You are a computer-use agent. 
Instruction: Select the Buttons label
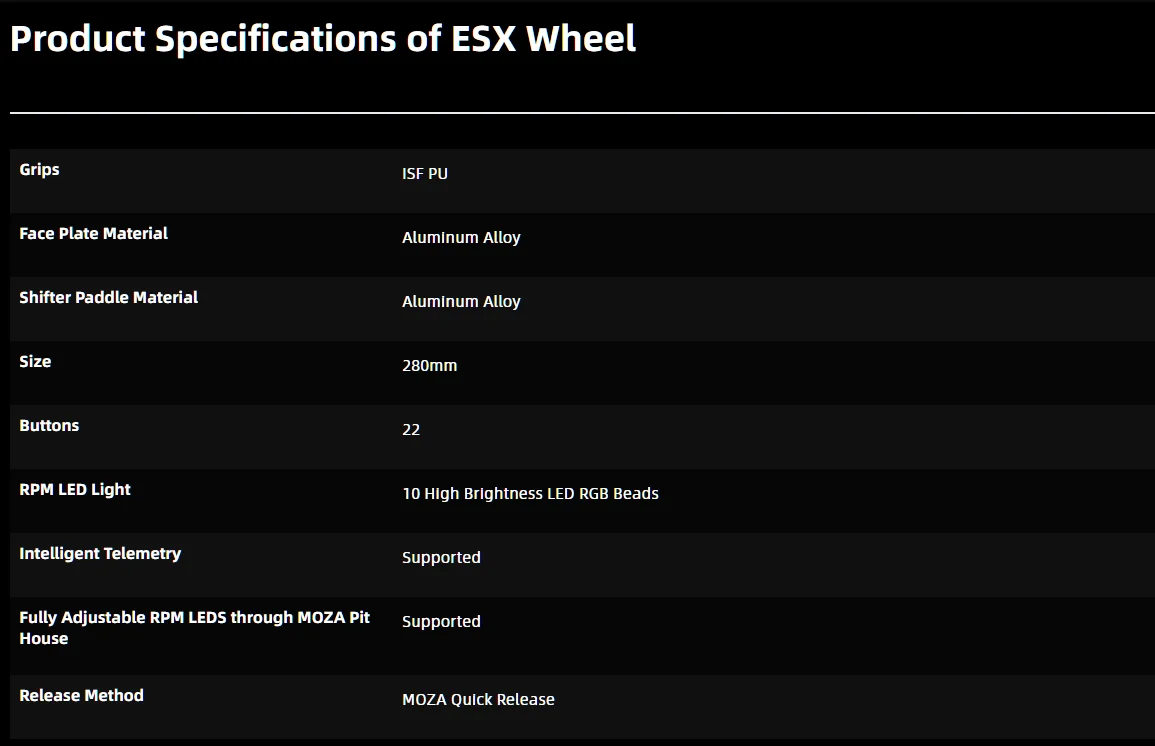click(49, 426)
